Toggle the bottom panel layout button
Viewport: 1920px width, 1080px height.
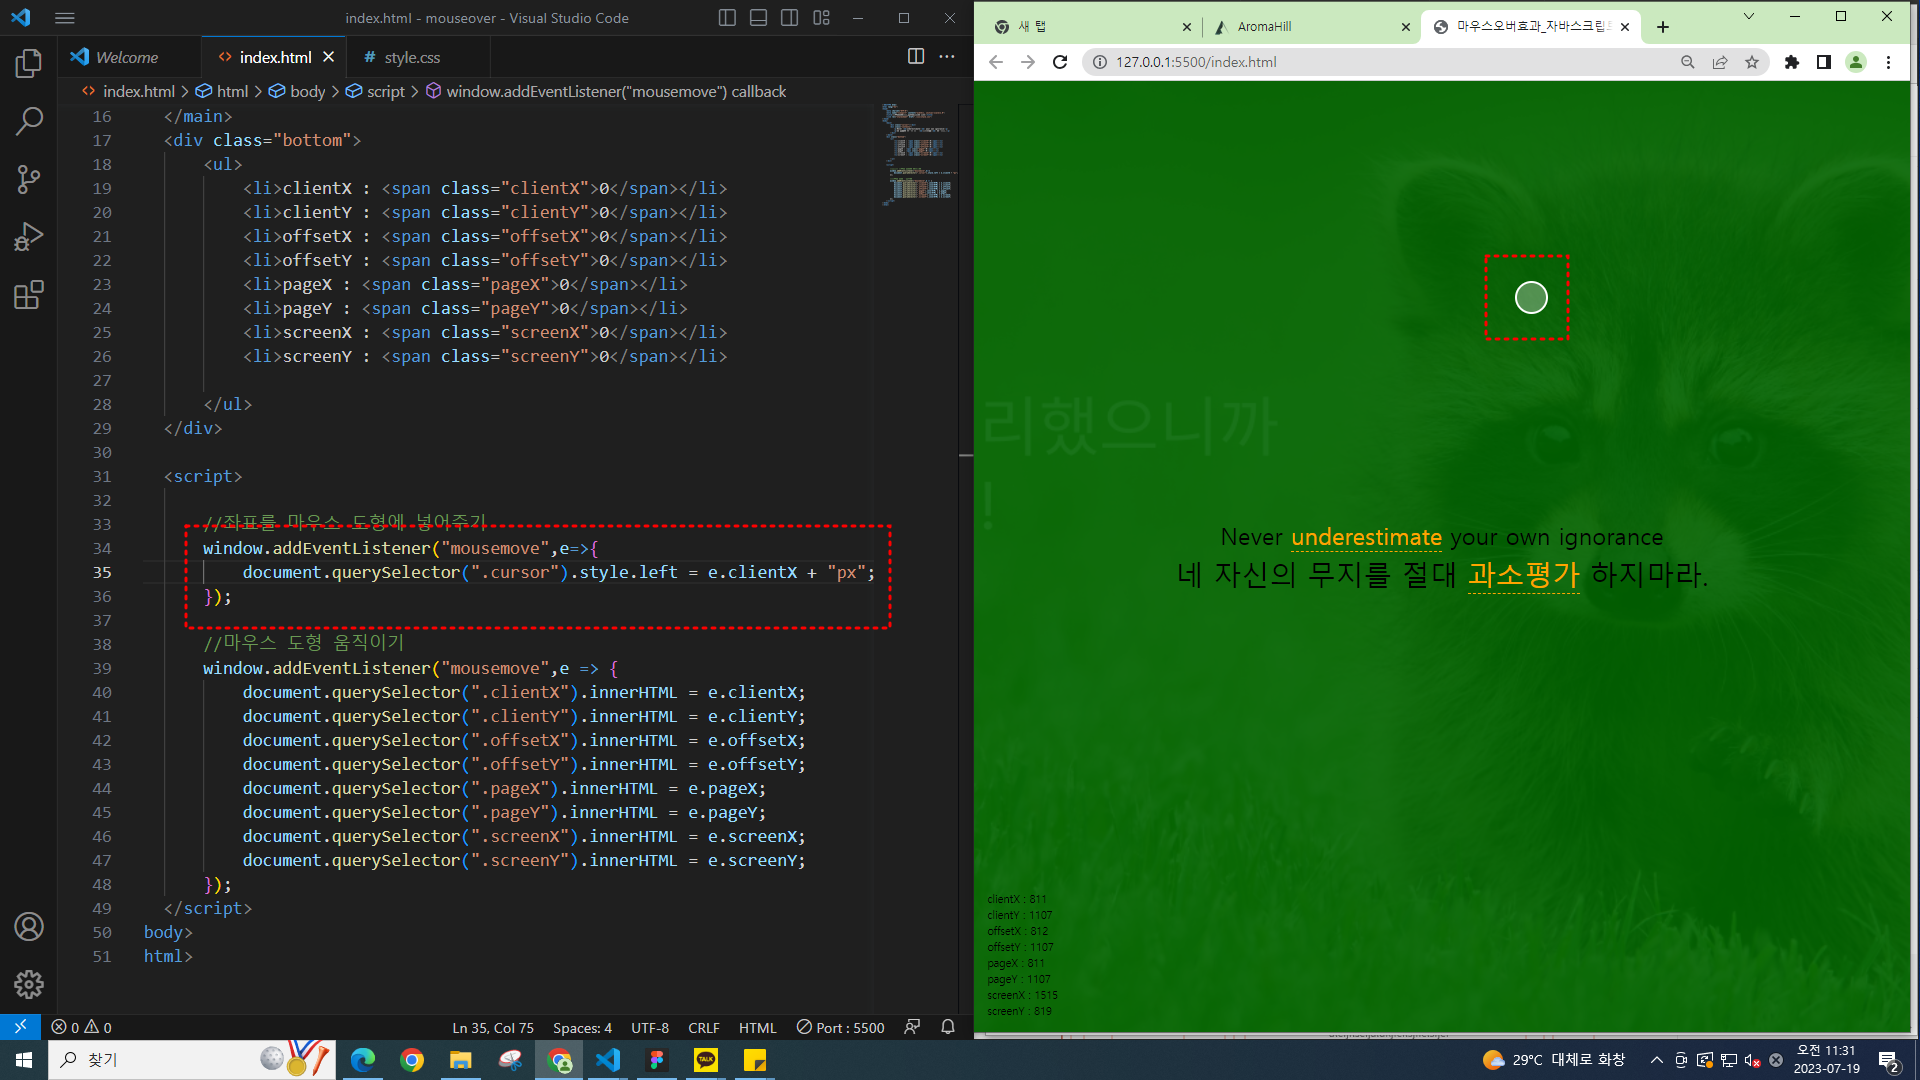point(758,18)
